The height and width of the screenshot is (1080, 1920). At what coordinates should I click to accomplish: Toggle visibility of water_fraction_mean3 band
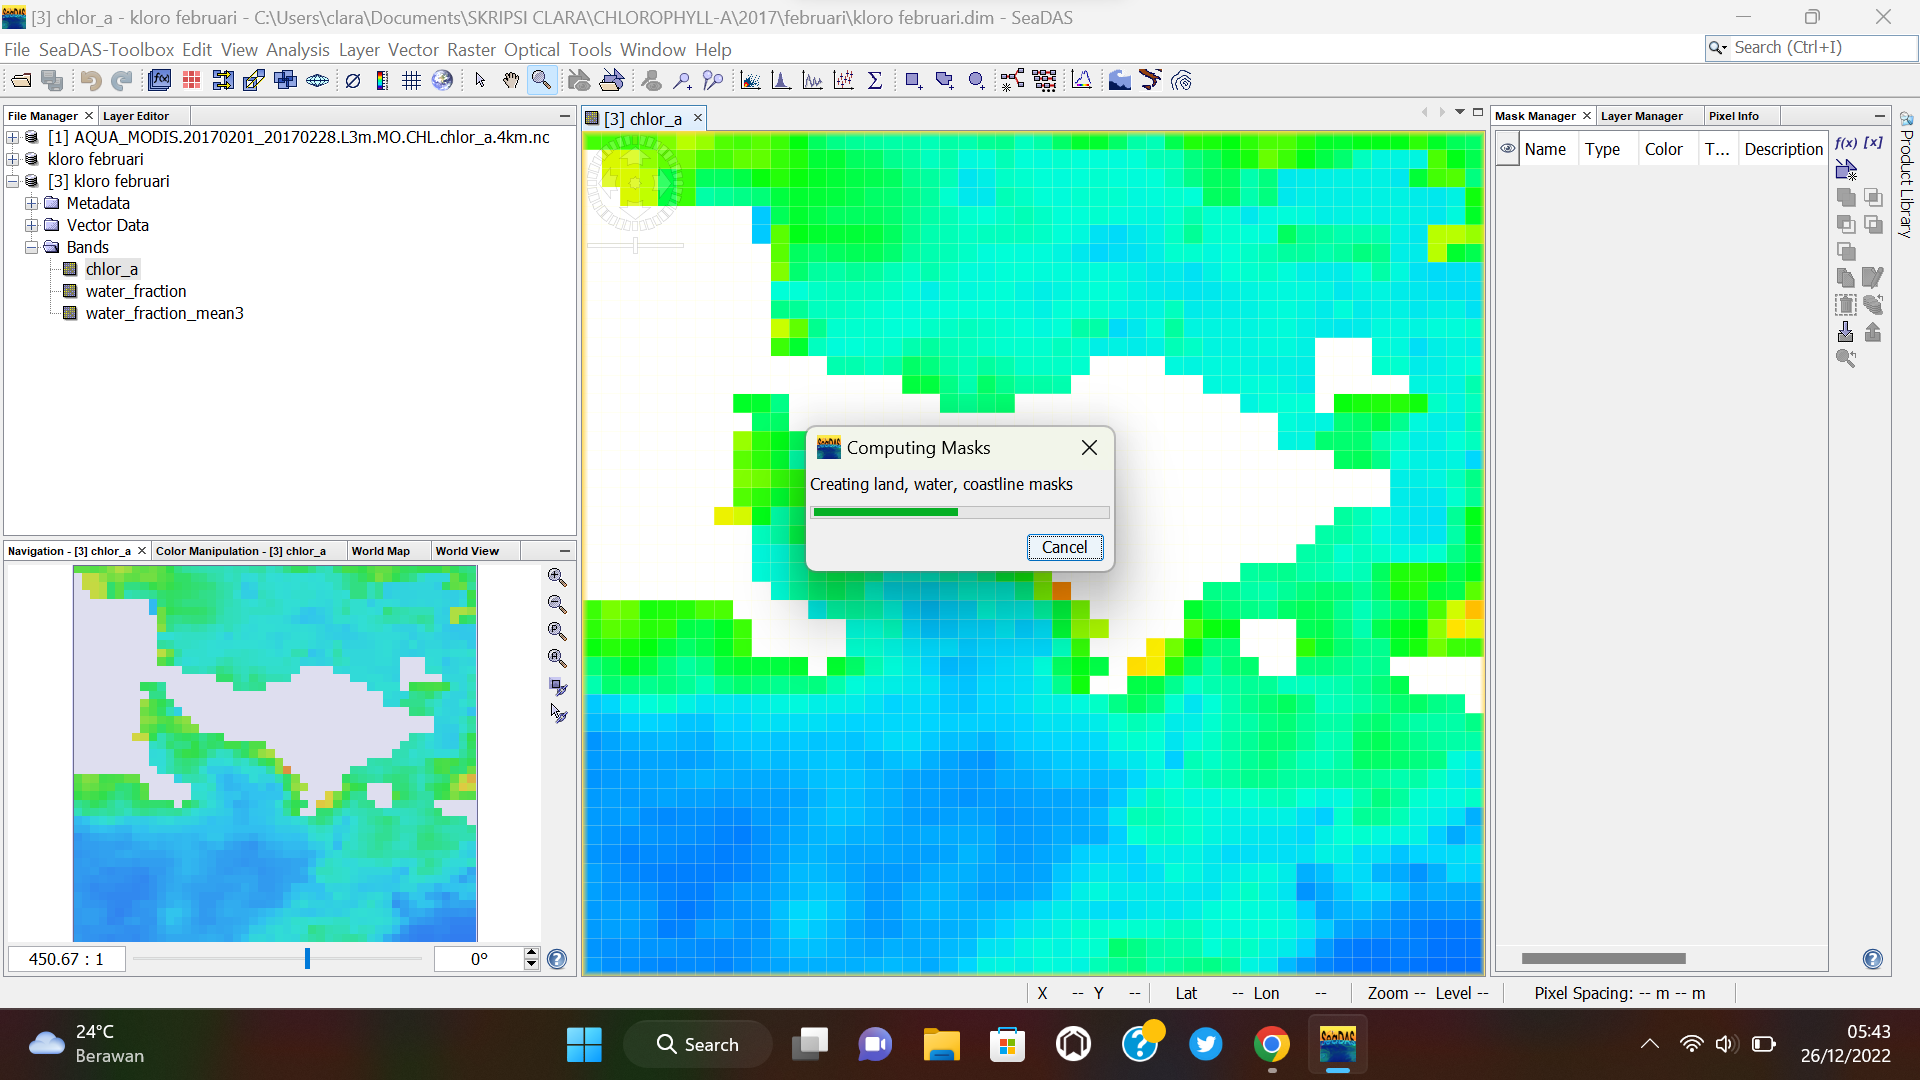click(71, 313)
